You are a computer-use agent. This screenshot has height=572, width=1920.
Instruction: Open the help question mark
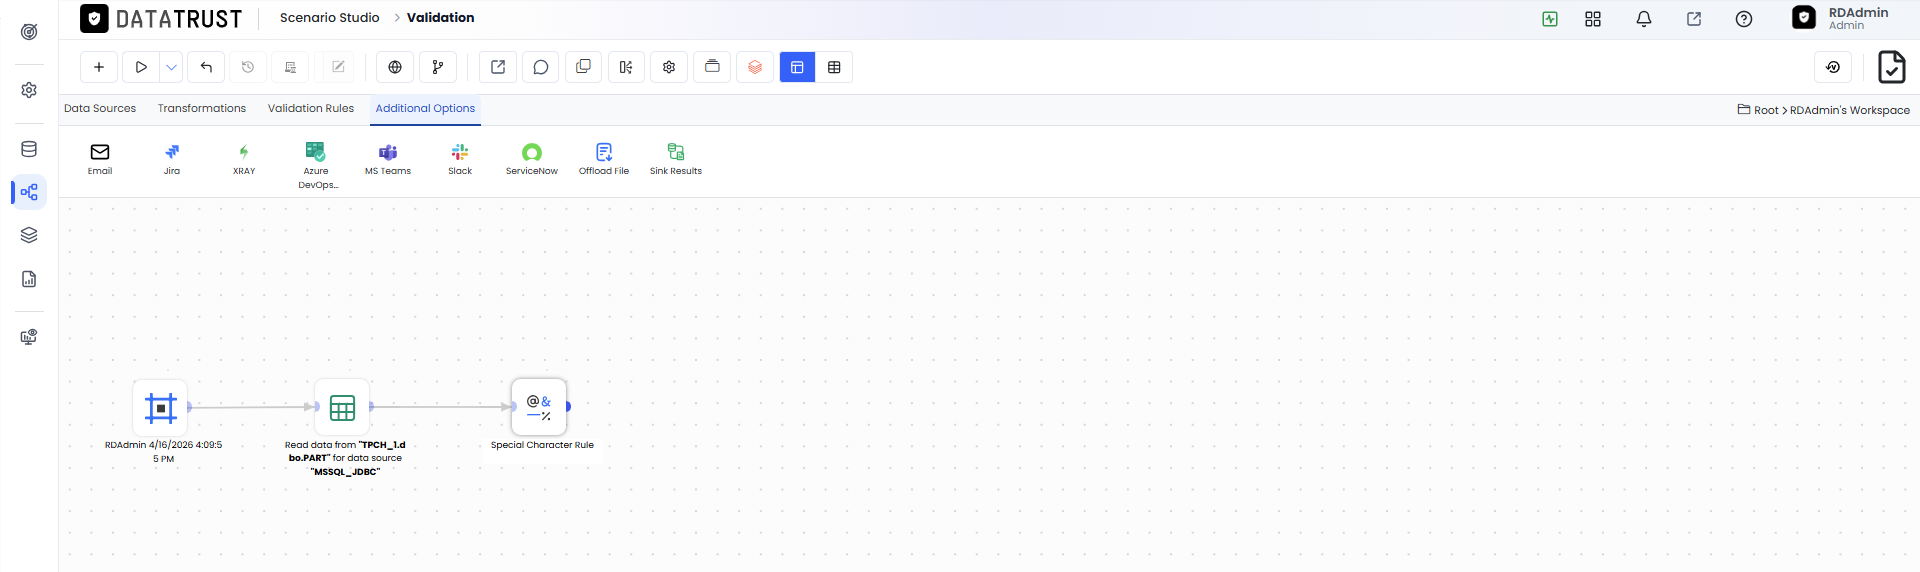pyautogui.click(x=1744, y=19)
